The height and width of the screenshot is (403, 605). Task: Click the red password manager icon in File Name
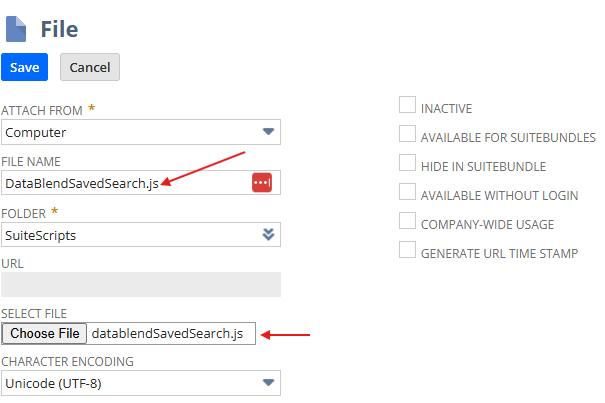click(x=262, y=182)
